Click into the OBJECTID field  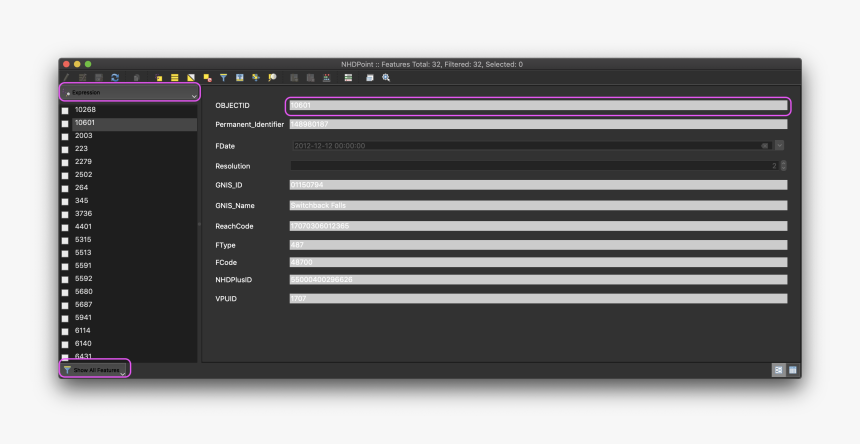point(537,105)
